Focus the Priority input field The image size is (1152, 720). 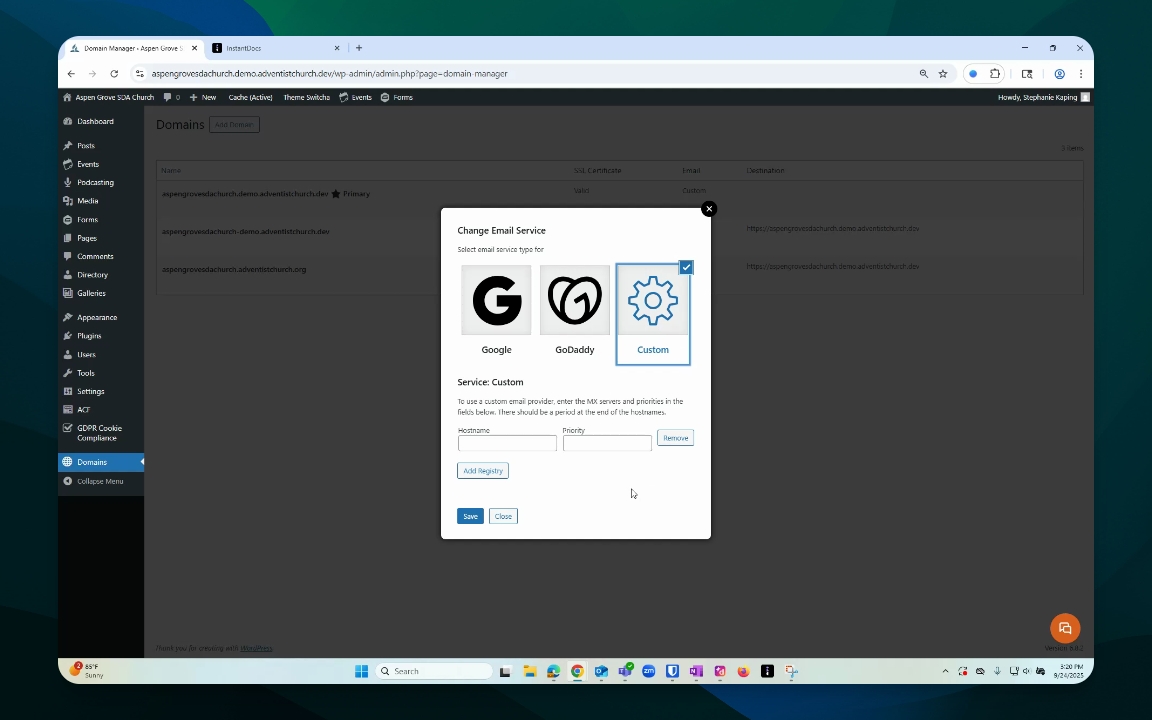(607, 443)
